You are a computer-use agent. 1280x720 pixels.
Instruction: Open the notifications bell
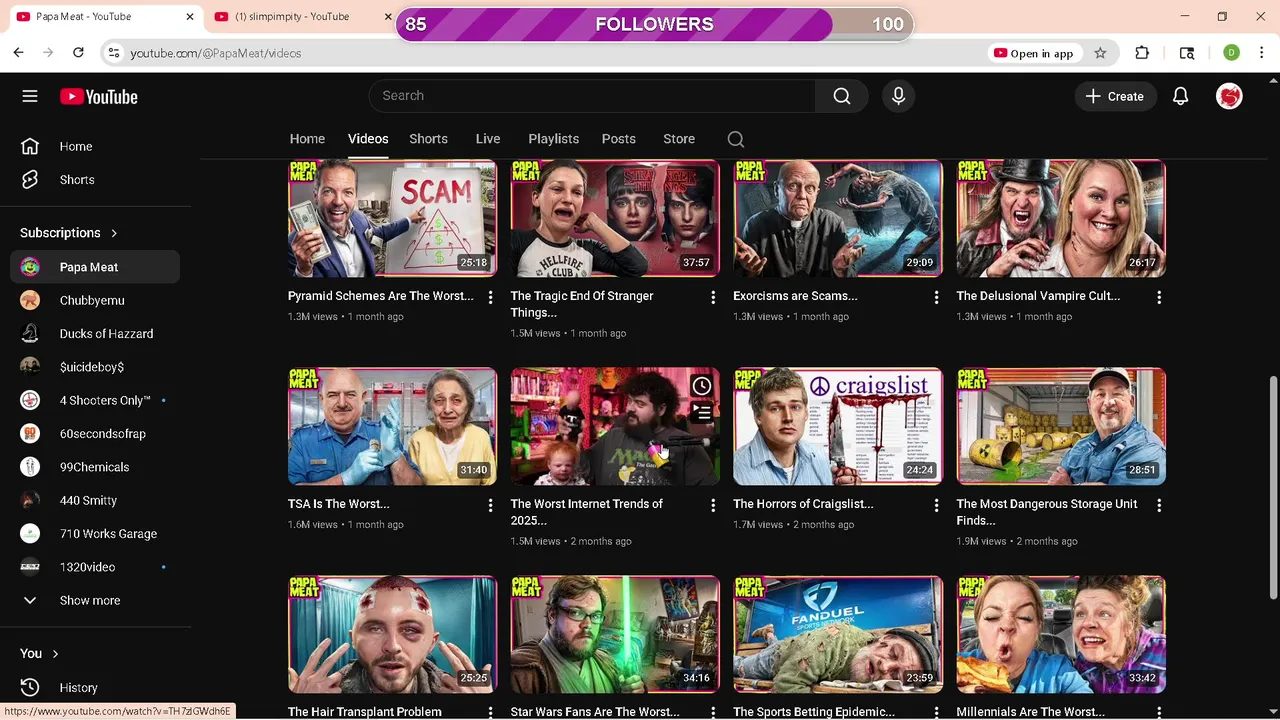(x=1180, y=96)
